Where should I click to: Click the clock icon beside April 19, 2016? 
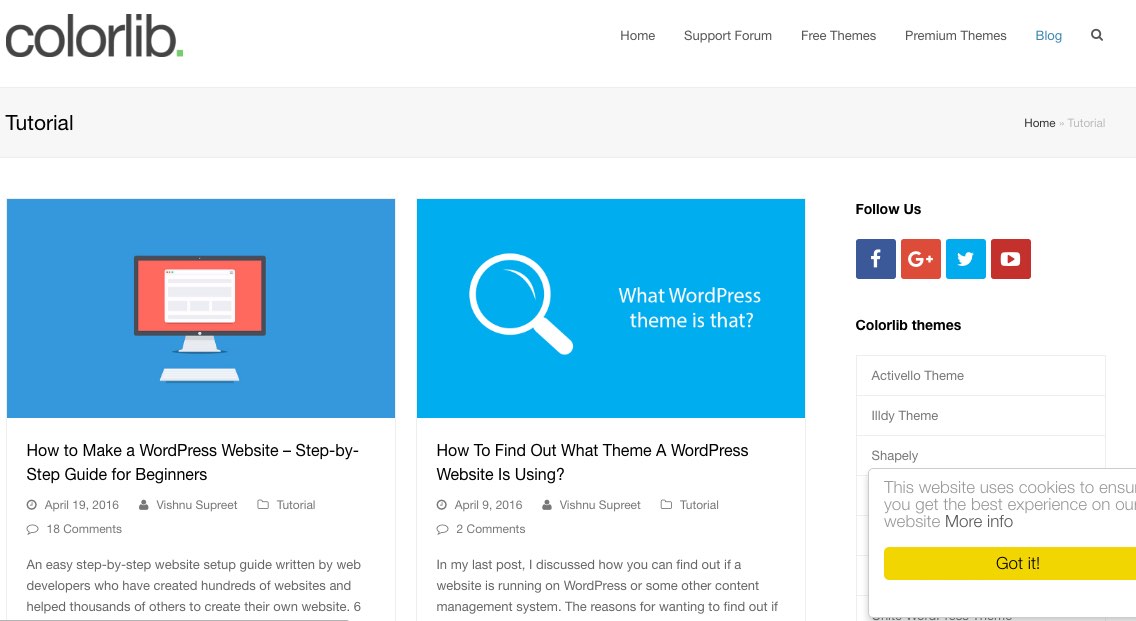pyautogui.click(x=32, y=505)
